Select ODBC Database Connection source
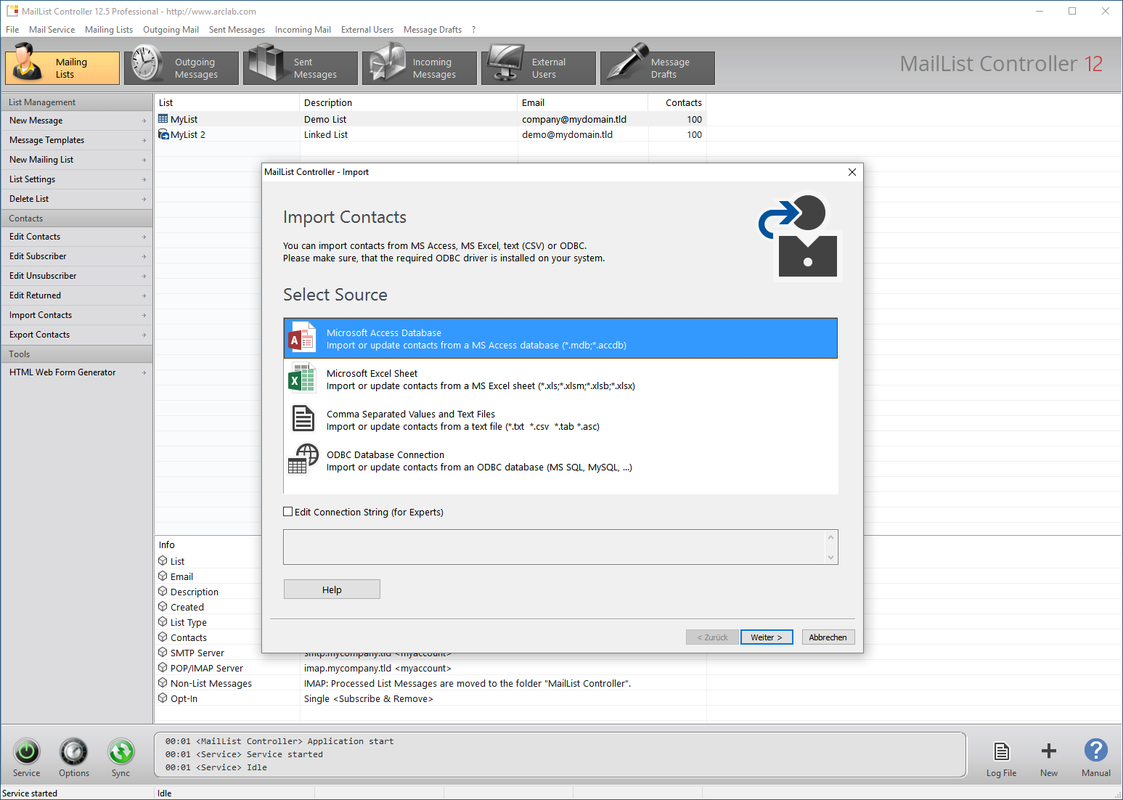This screenshot has height=800, width=1123. pos(561,461)
